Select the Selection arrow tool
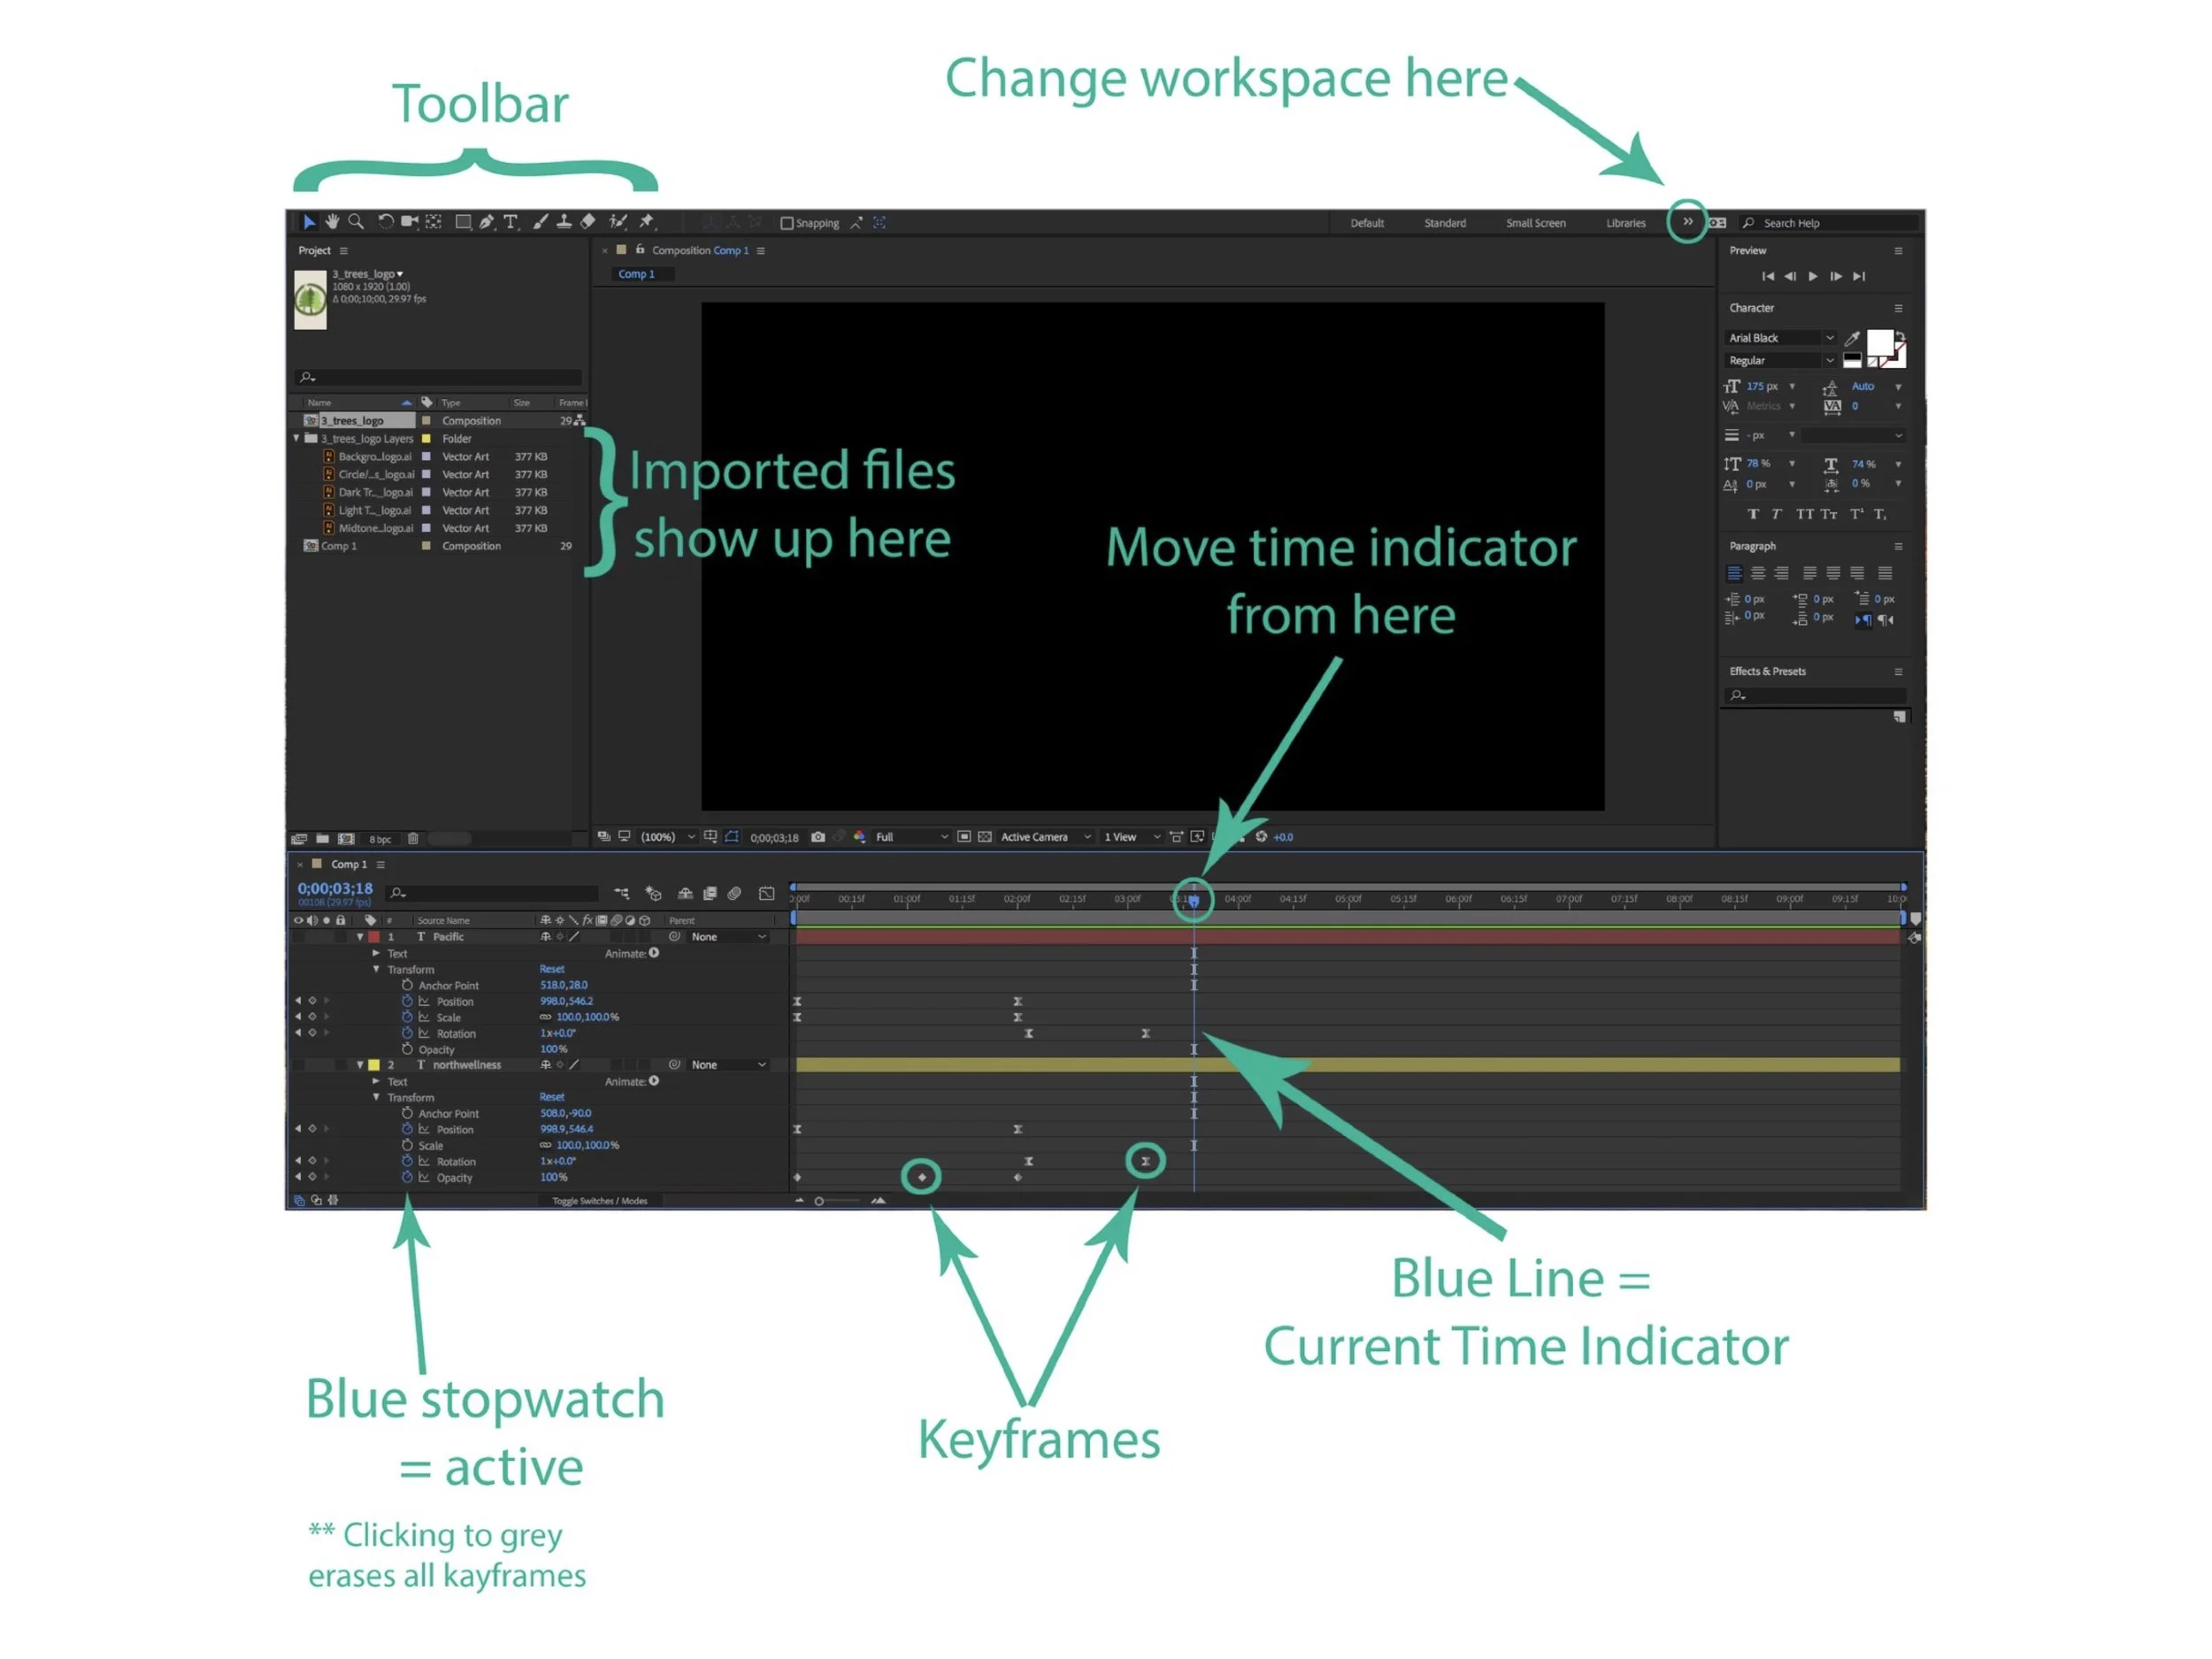 [309, 222]
